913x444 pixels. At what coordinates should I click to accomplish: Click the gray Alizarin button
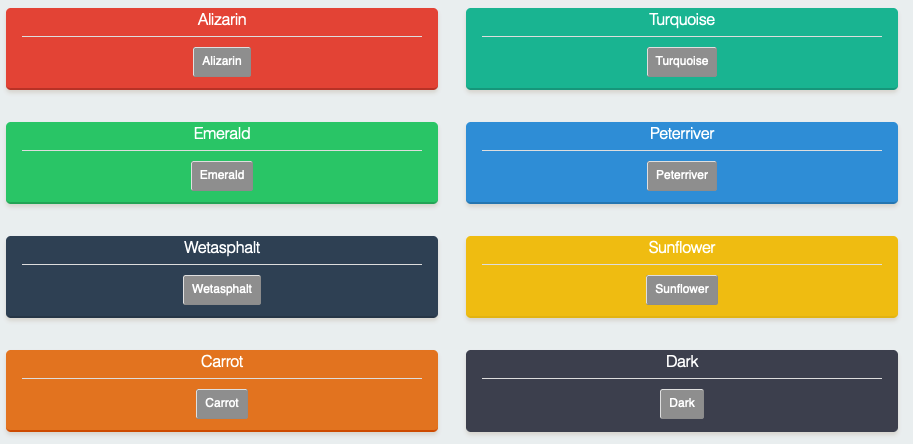pyautogui.click(x=222, y=62)
